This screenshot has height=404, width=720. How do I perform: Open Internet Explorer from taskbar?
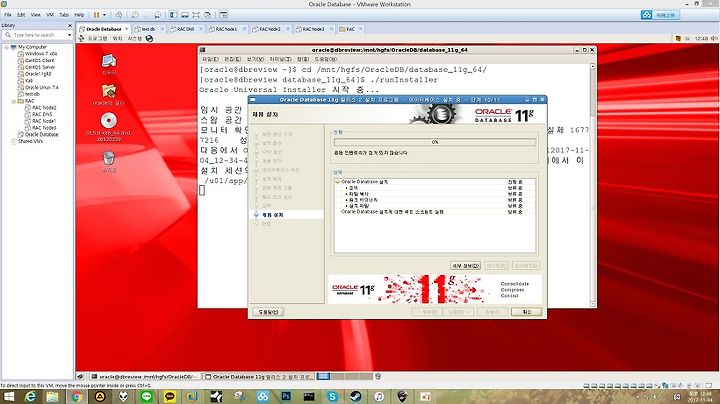[30, 396]
